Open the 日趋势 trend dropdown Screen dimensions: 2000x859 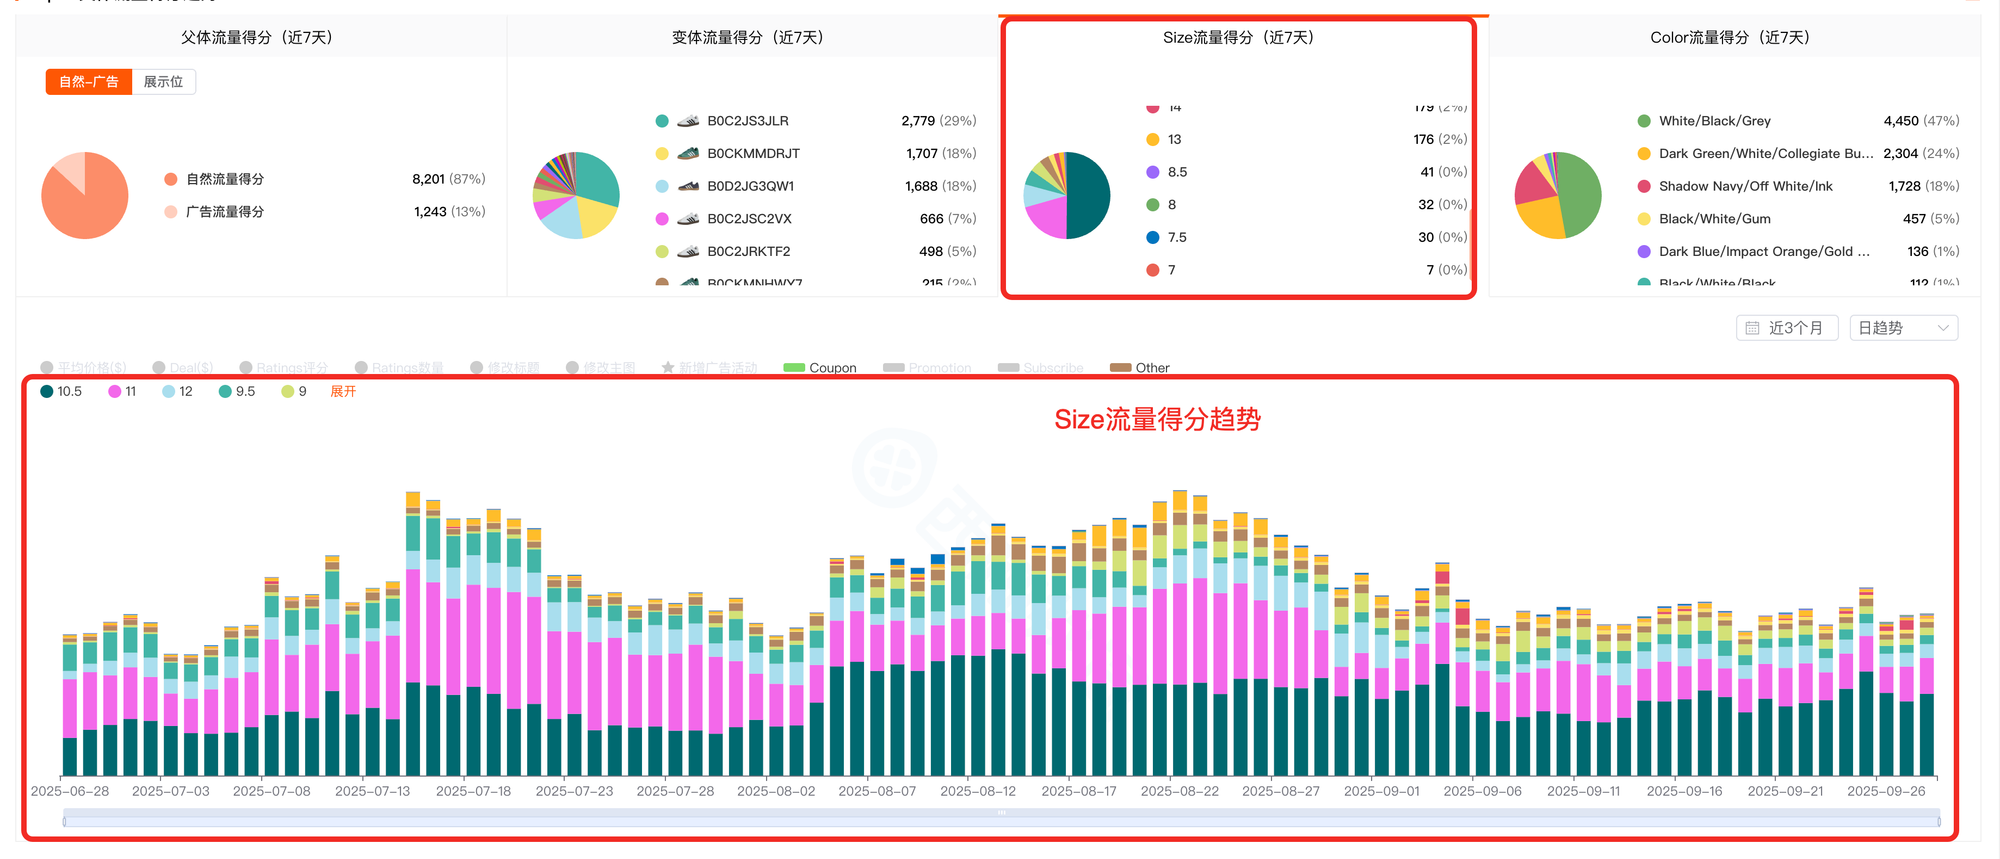coord(1903,328)
